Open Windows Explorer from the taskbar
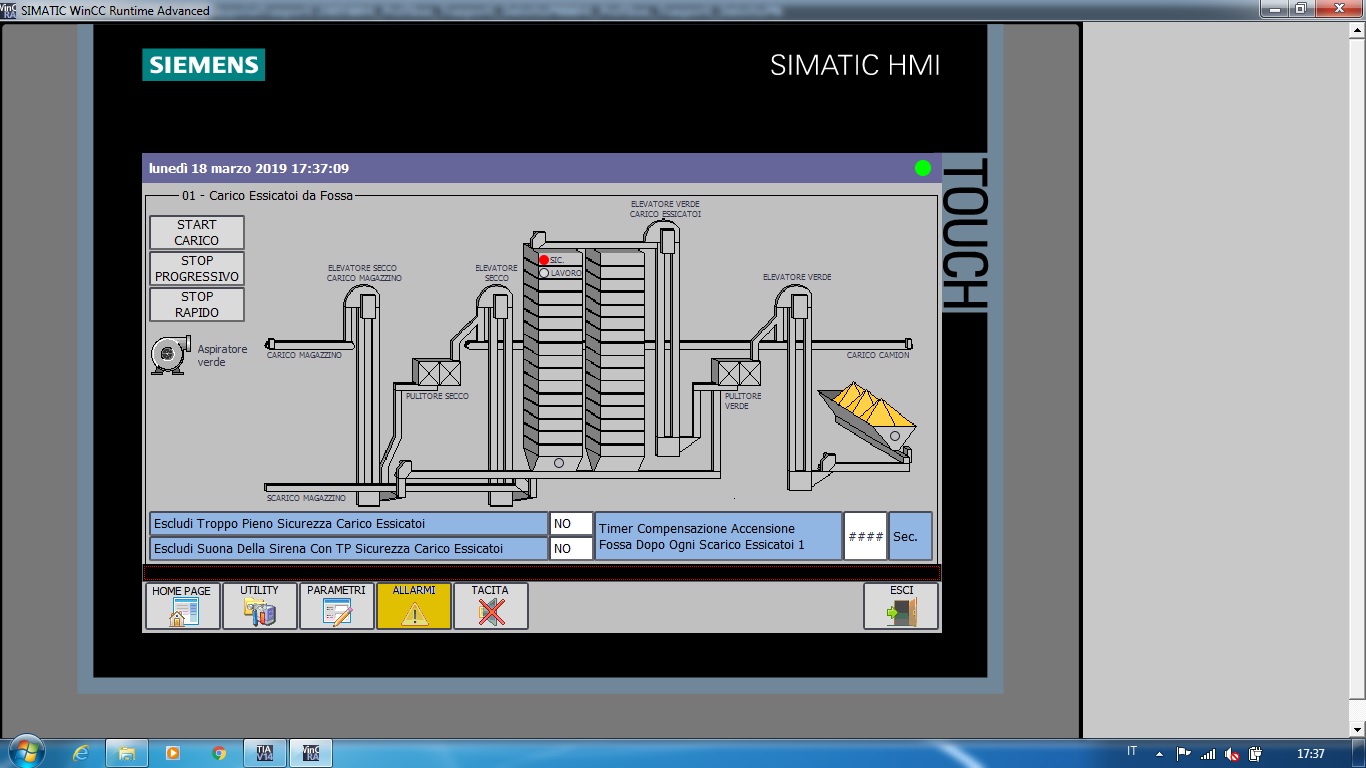The height and width of the screenshot is (768, 1366). coord(127,753)
